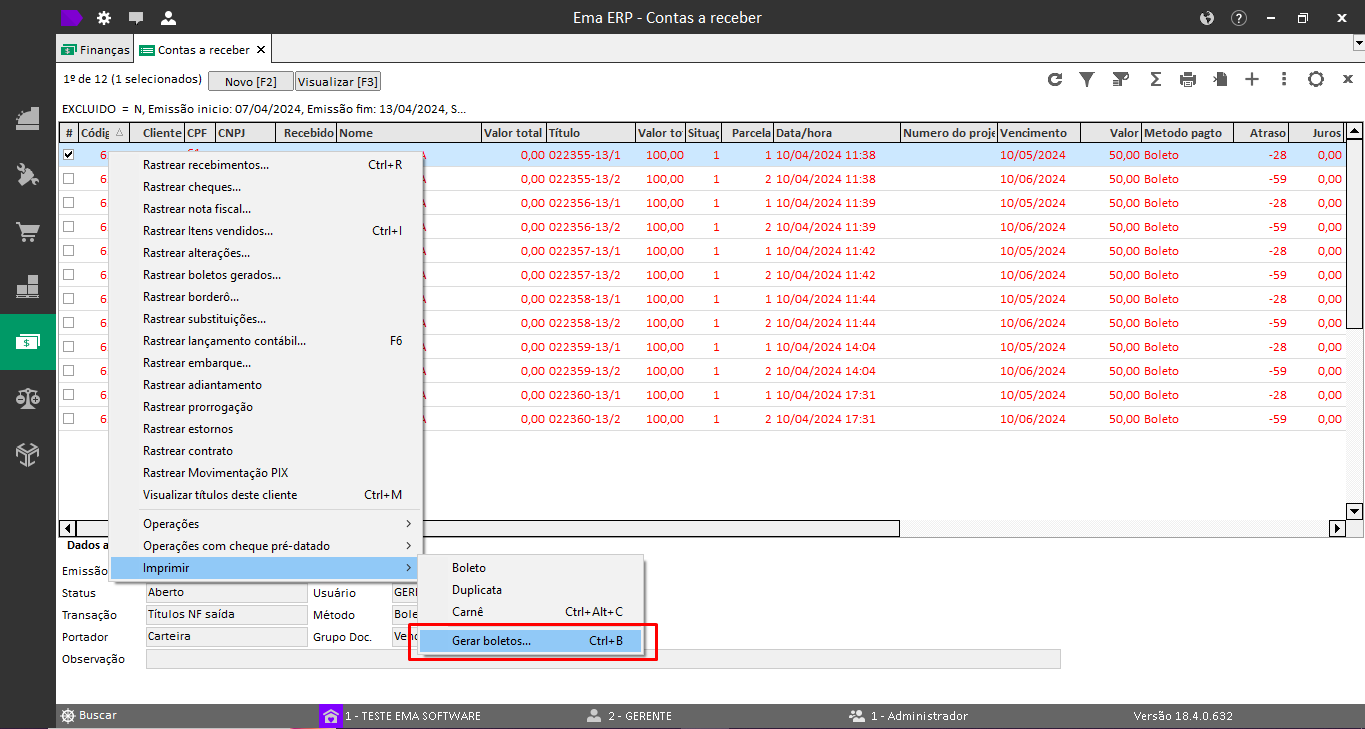
Task: Click the horizontal scrollbar thumb
Action: pos(488,528)
